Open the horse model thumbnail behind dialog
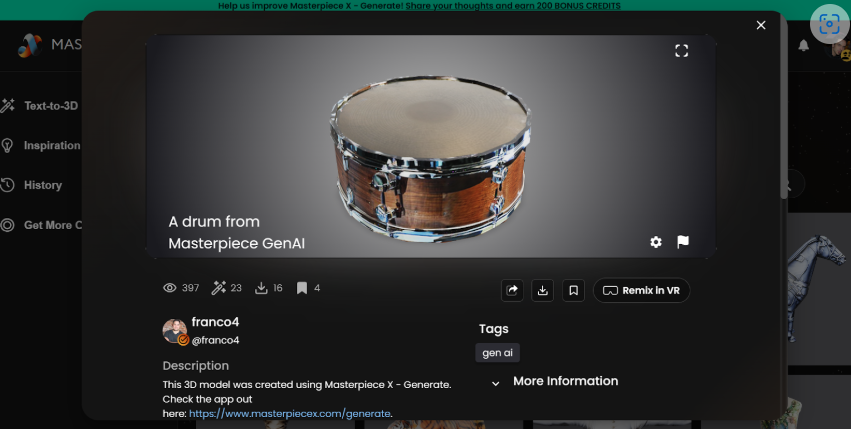This screenshot has height=429, width=851. 818,288
